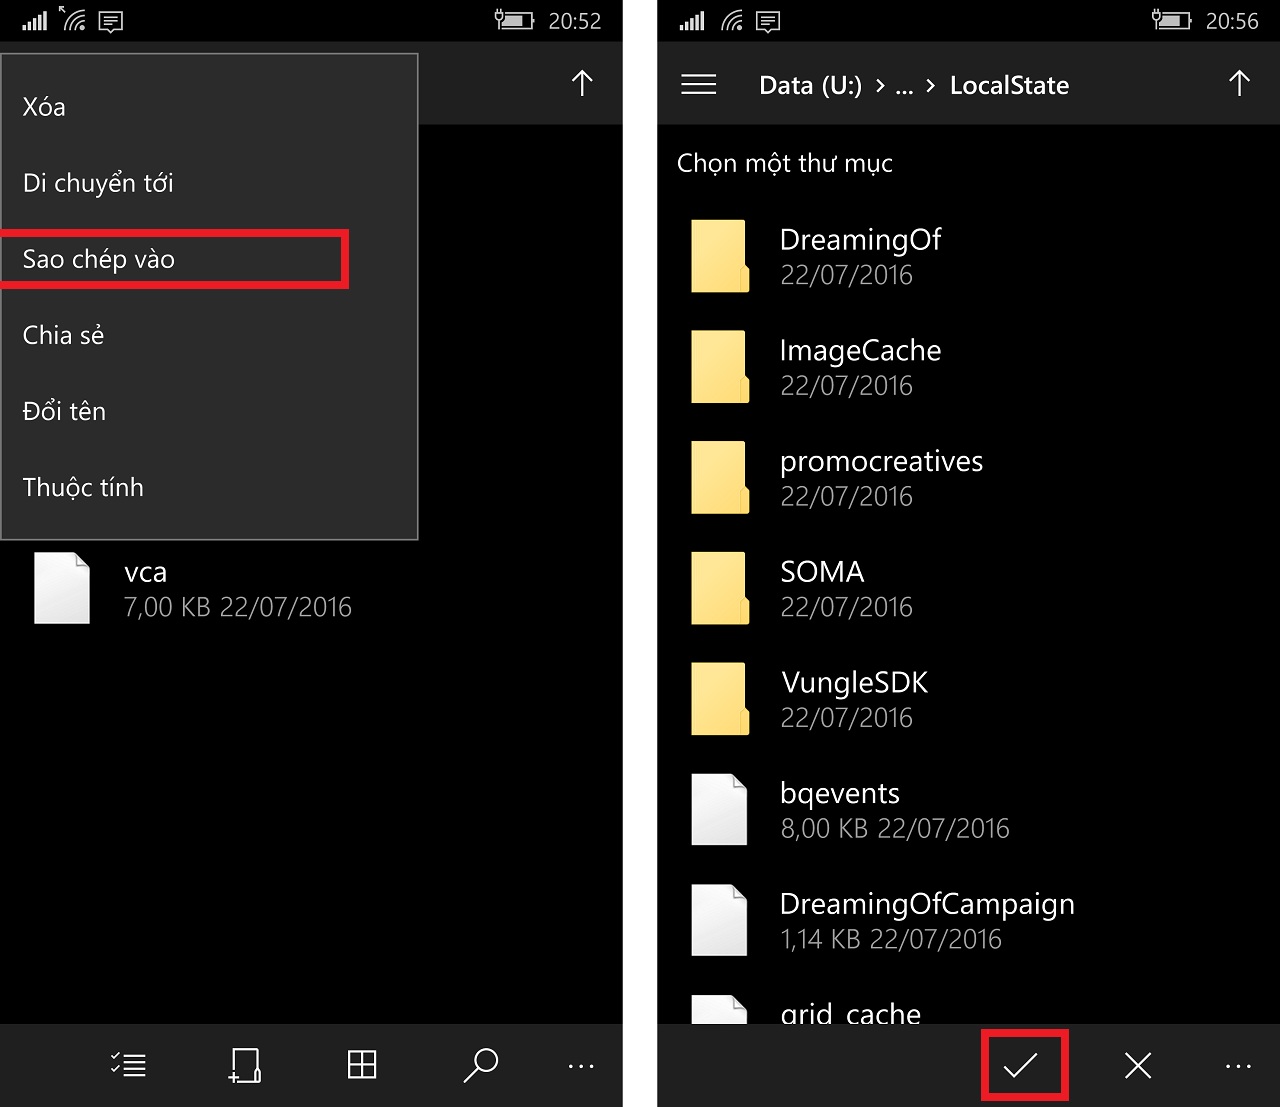Open the DreamingOf folder icon

[720, 256]
